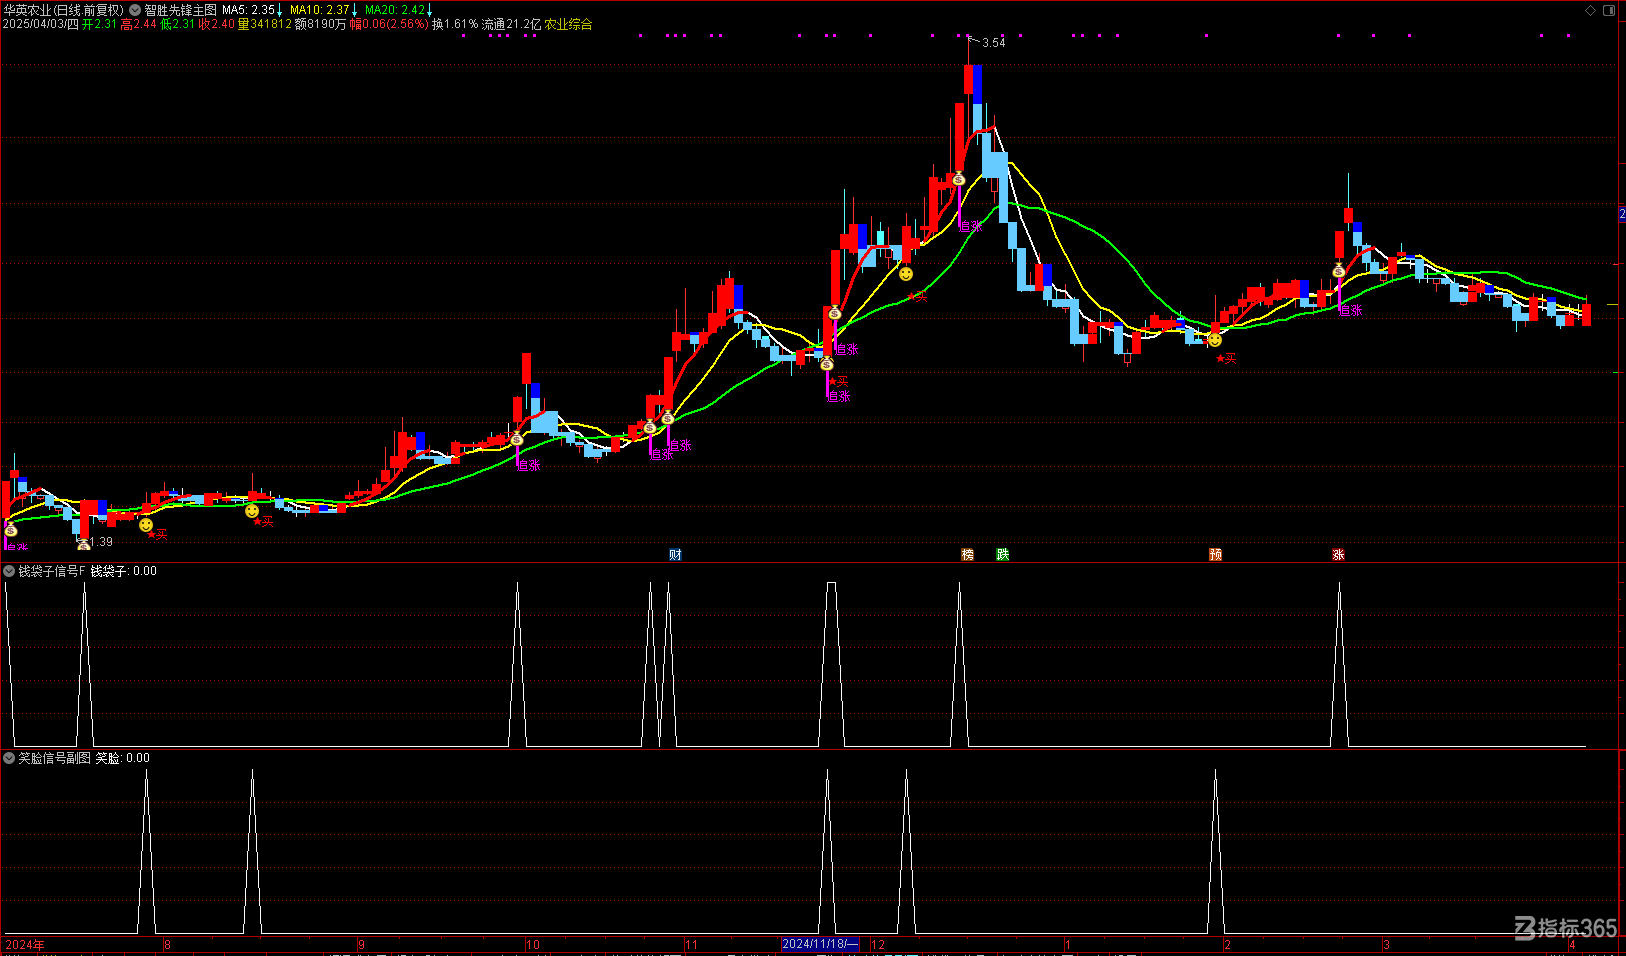Click the 笑脸: 0.00 value readout

tap(123, 758)
